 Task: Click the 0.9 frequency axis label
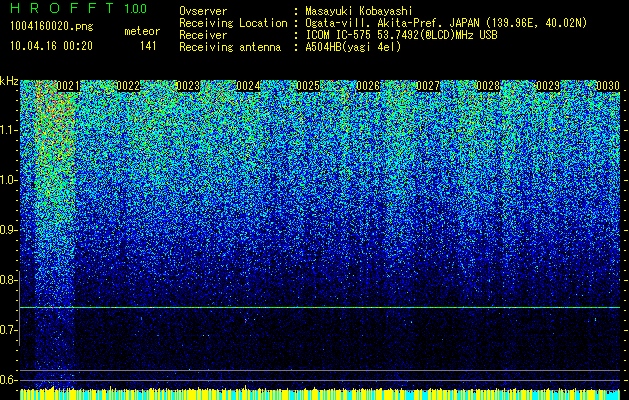click(8, 230)
